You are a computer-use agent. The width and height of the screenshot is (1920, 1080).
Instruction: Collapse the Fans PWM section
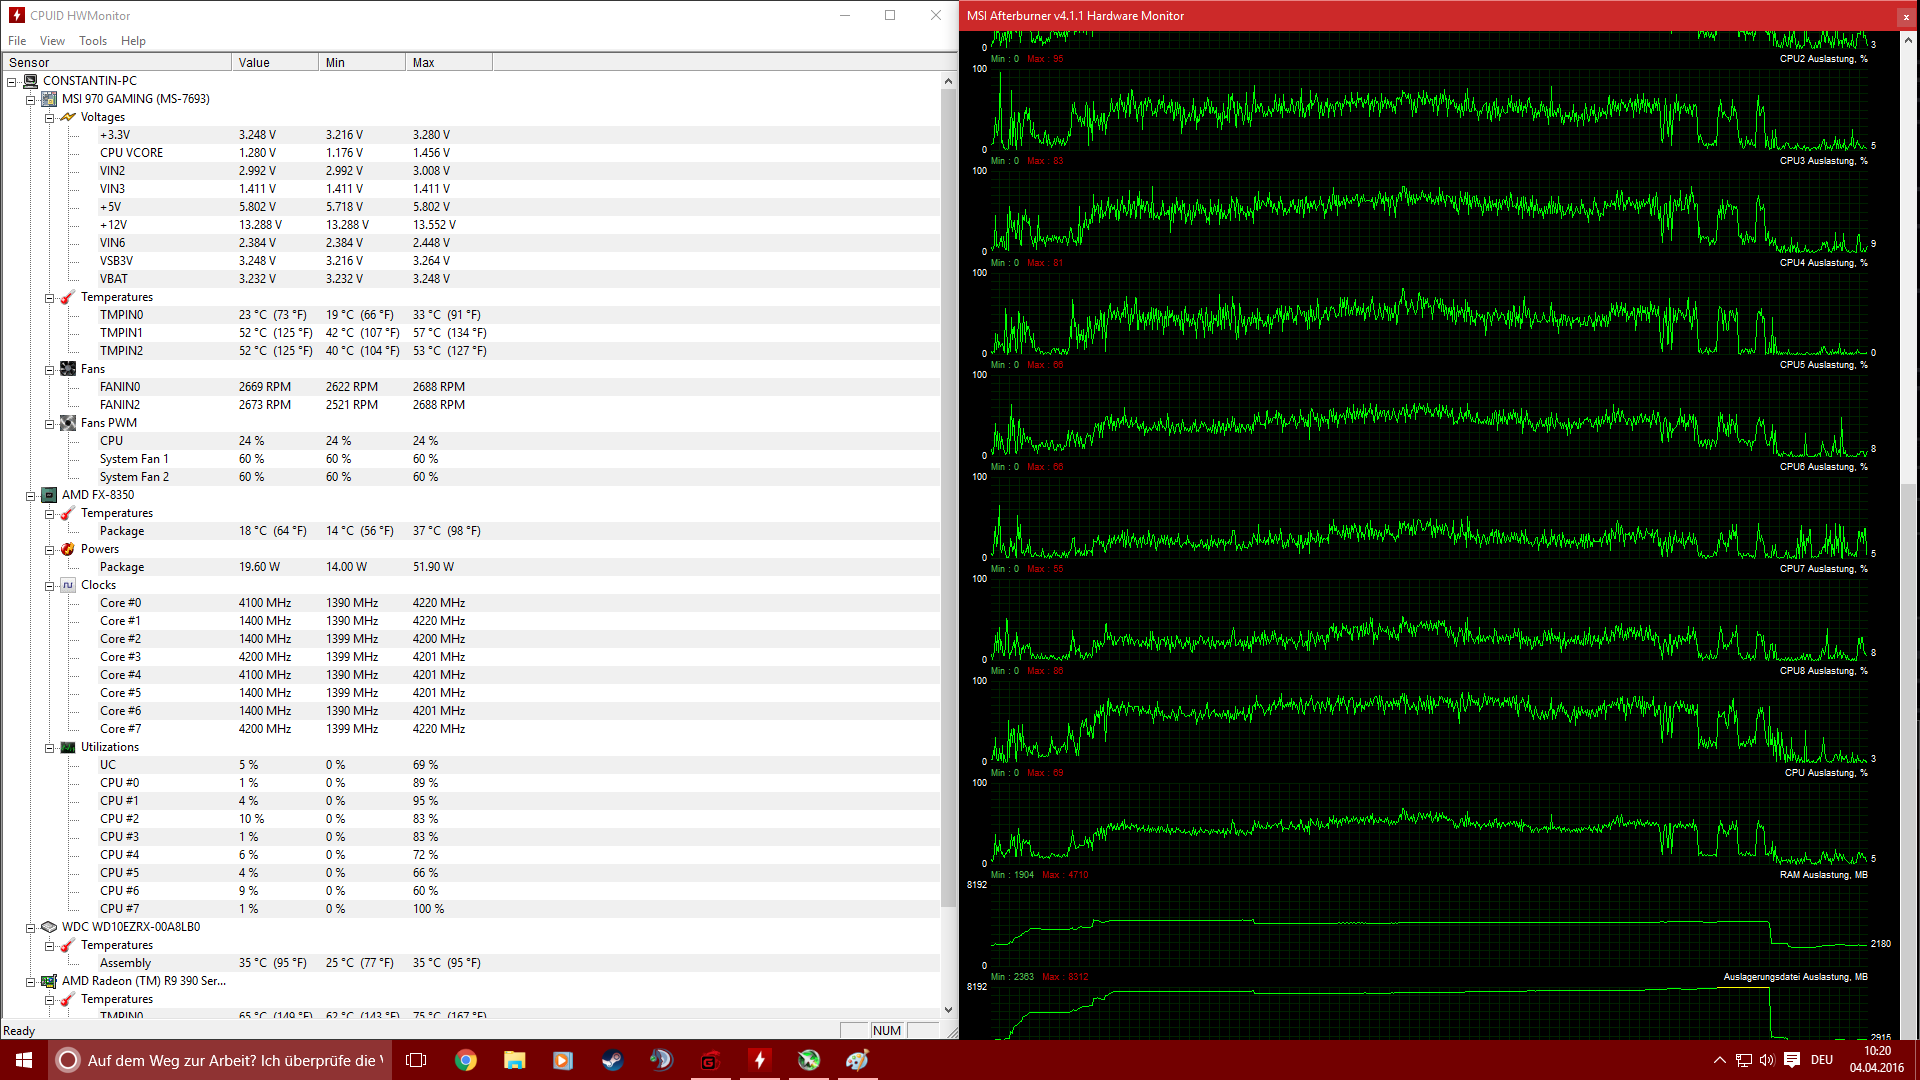point(49,424)
